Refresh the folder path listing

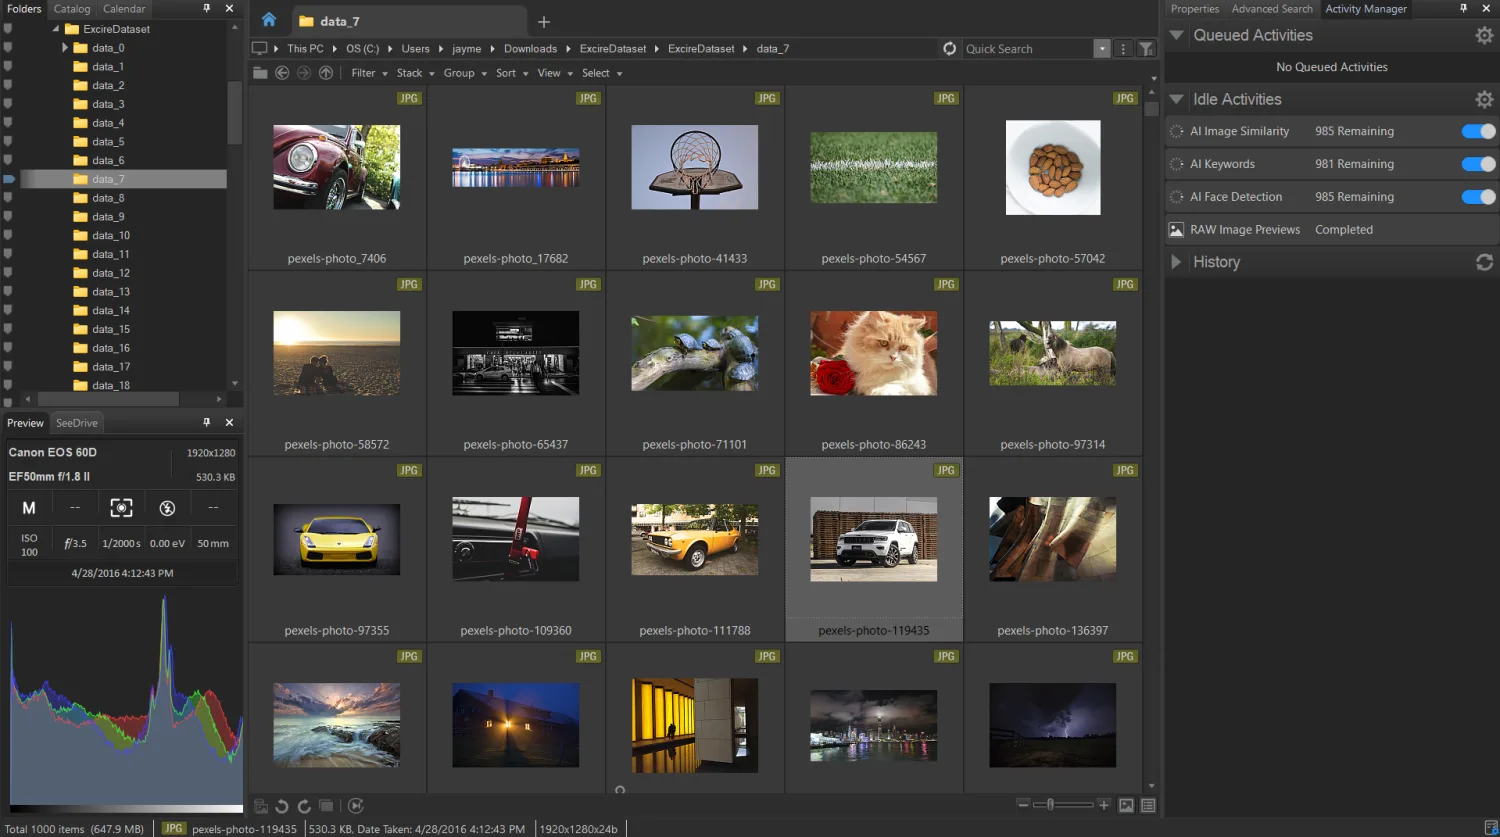[949, 48]
